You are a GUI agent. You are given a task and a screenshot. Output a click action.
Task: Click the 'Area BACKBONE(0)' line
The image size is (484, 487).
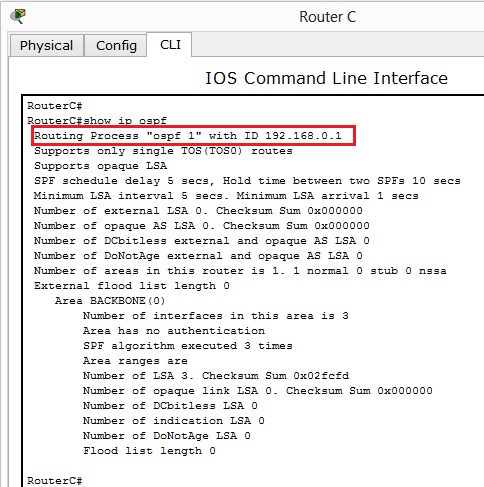point(110,301)
